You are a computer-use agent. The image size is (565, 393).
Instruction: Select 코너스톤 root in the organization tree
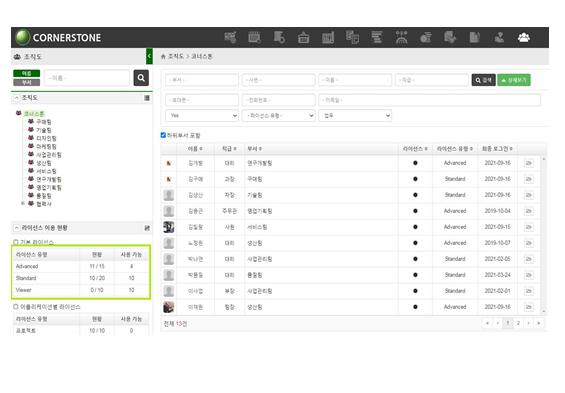click(34, 113)
